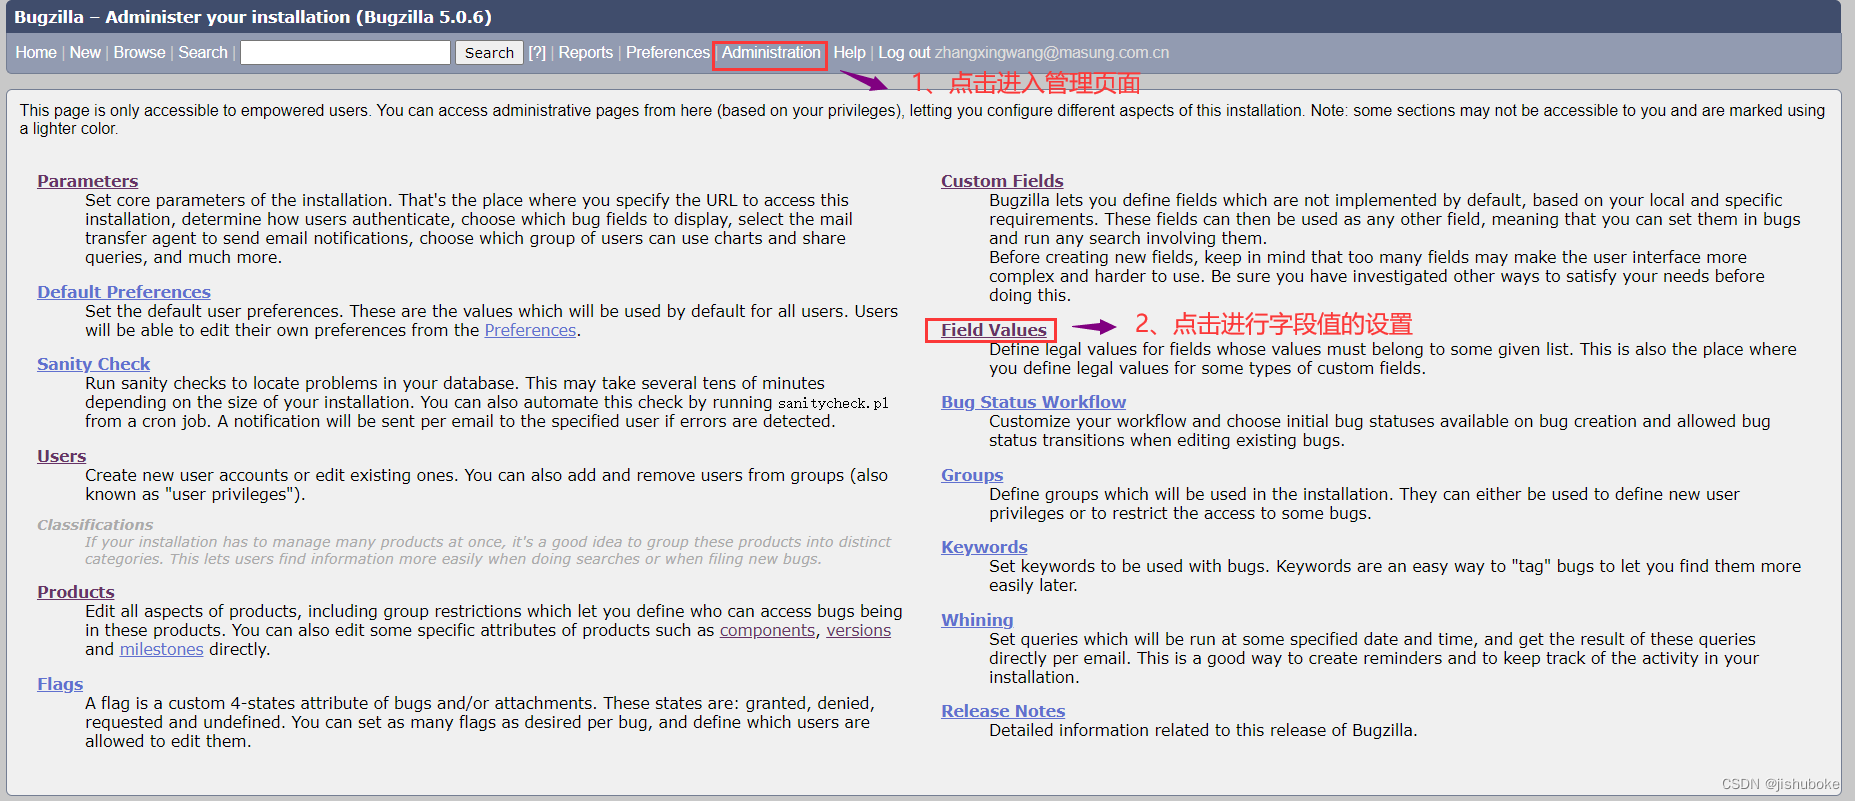Image resolution: width=1855 pixels, height=801 pixels.
Task: Open the Flags administration page
Action: [60, 684]
